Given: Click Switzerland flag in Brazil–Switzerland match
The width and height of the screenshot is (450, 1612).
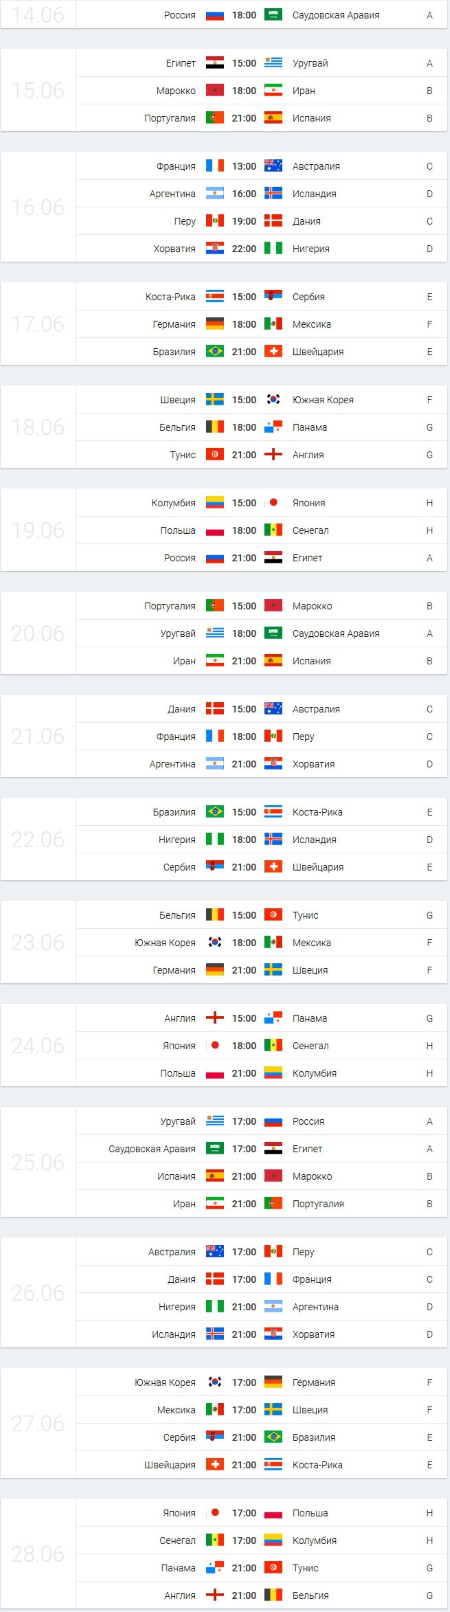Looking at the screenshot, I should click(273, 352).
